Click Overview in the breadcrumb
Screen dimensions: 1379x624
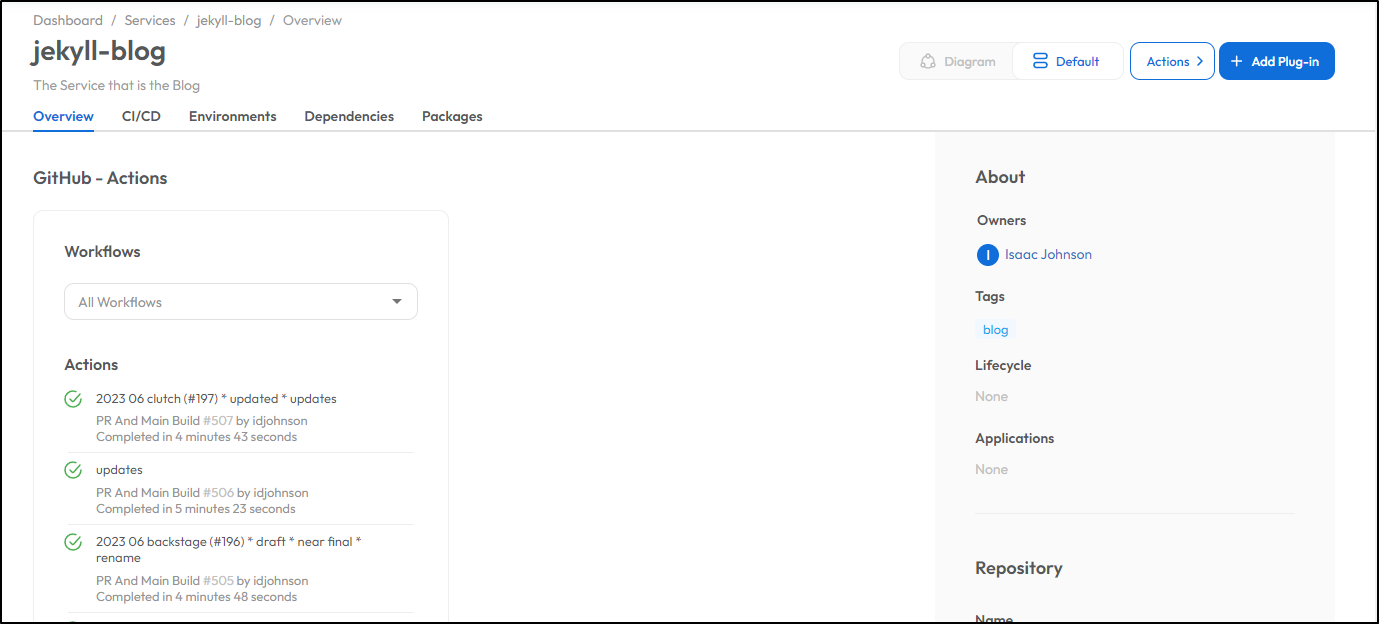tap(312, 20)
